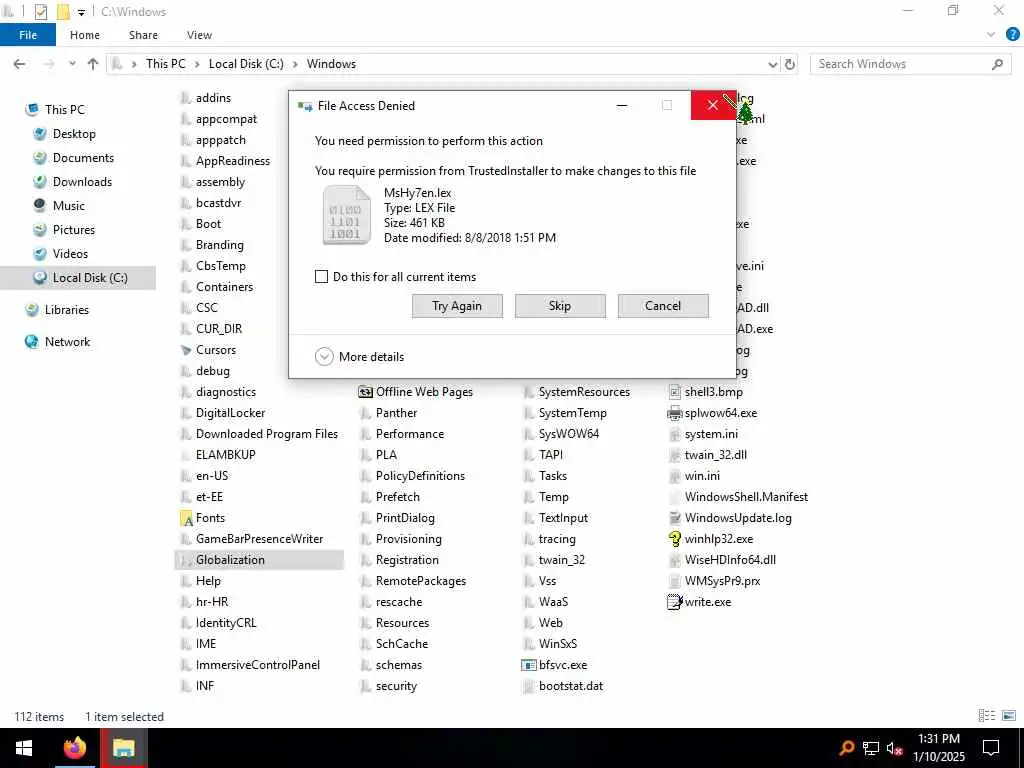Screen dimensions: 1024x768
Task: Click File Explorer taskbar icon
Action: (123, 748)
